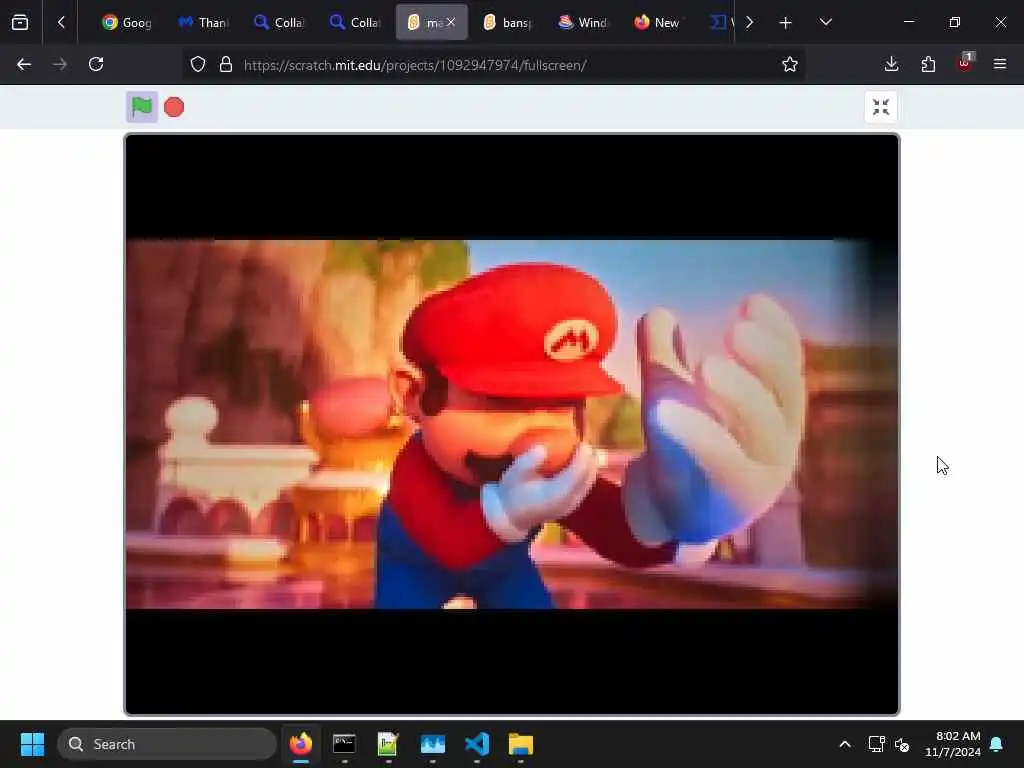Screen dimensions: 1024x768
Task: Open the uBlock Origin extension icon
Action: coord(965,63)
